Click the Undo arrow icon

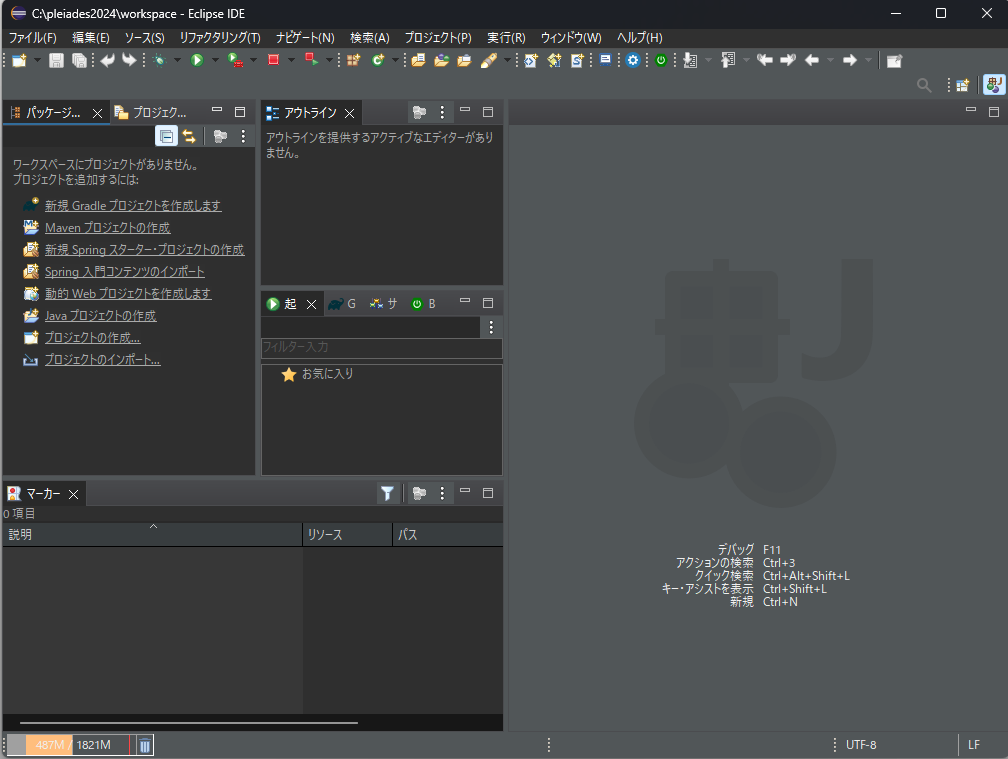[x=107, y=60]
